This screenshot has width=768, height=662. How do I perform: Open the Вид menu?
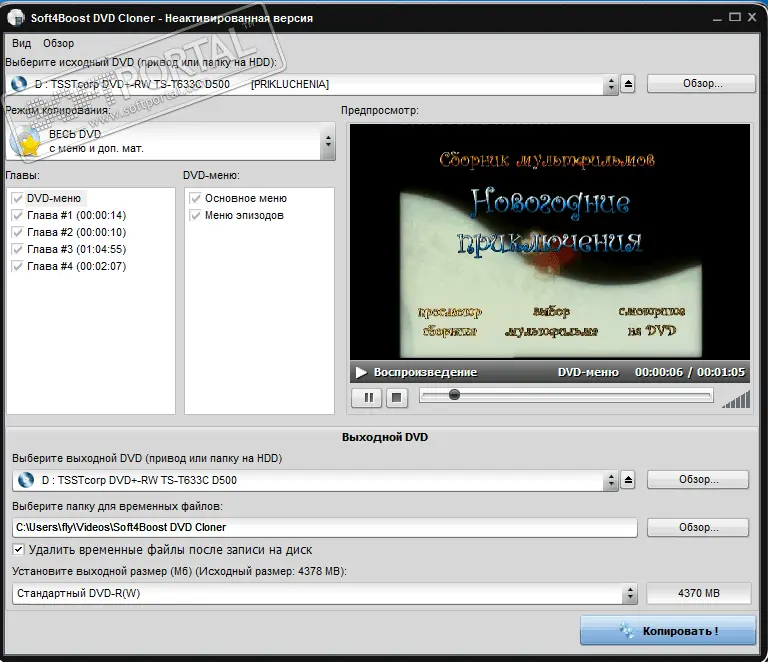point(21,43)
